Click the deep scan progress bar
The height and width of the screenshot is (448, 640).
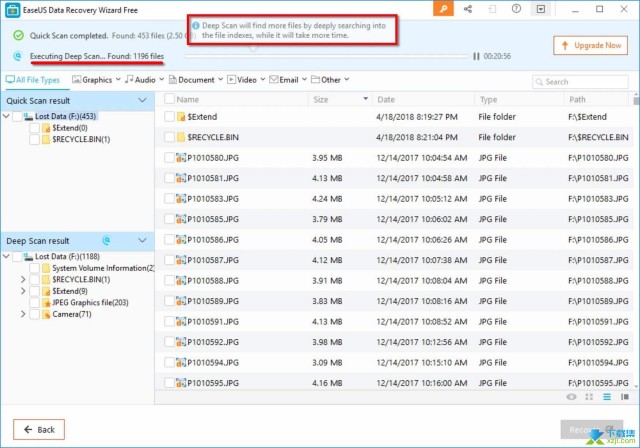327,56
